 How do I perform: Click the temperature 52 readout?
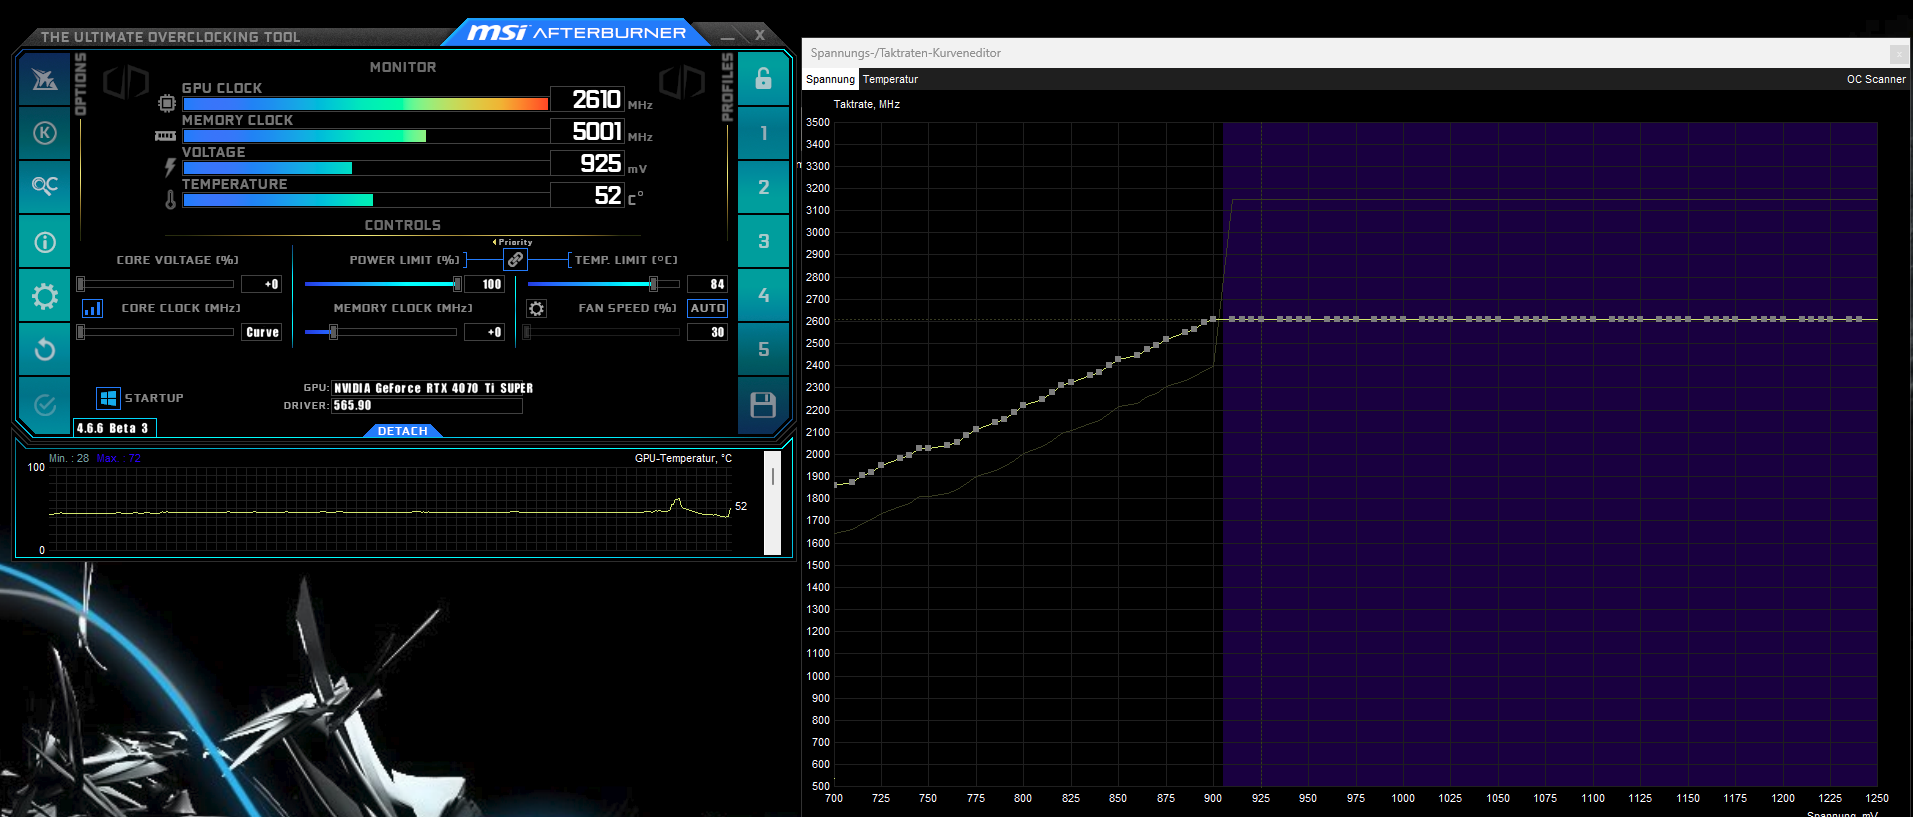click(x=588, y=195)
